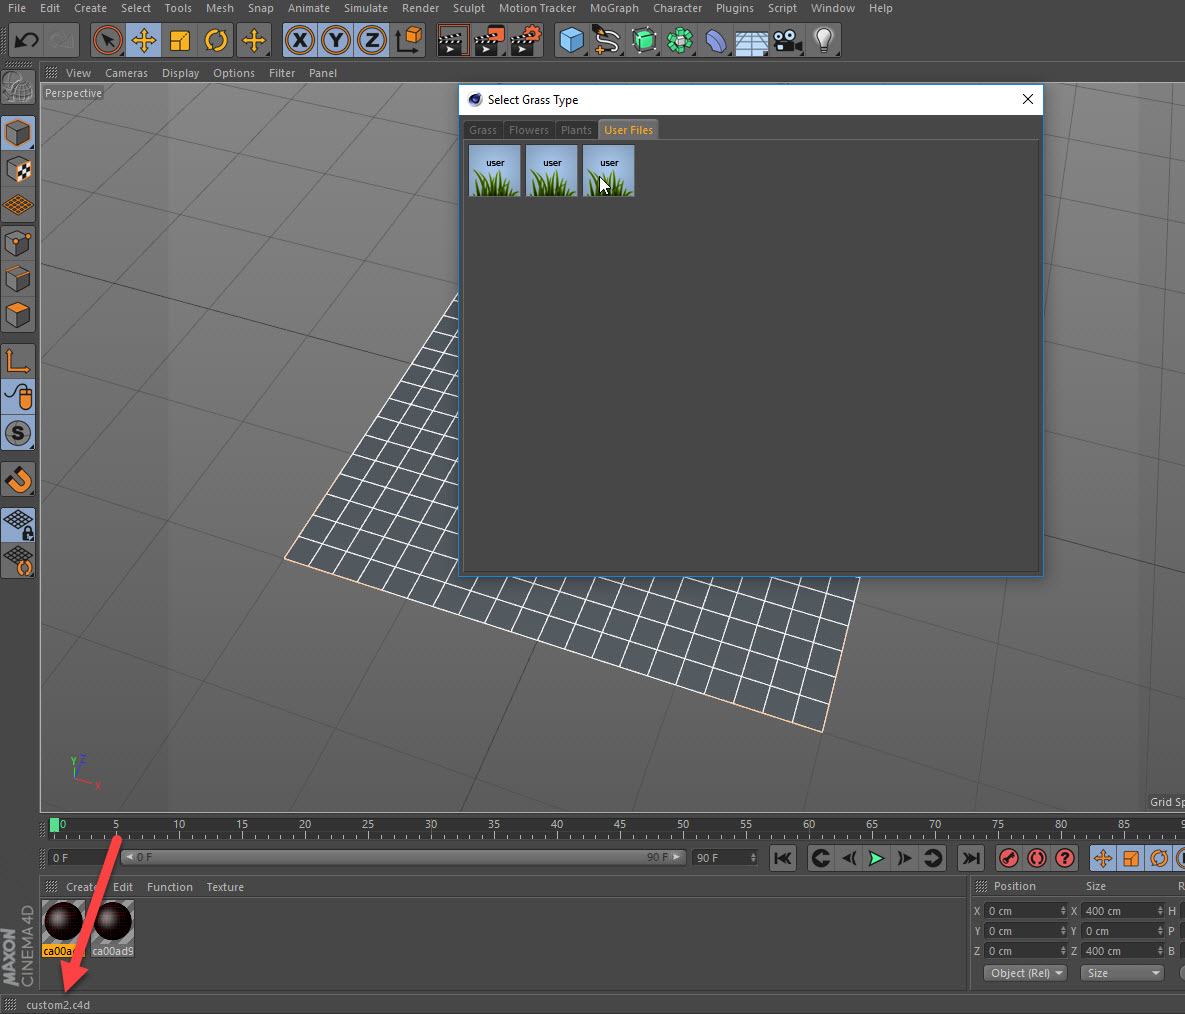Switch to Plants tab in dialog
Screen dimensions: 1185x1014
coord(576,130)
